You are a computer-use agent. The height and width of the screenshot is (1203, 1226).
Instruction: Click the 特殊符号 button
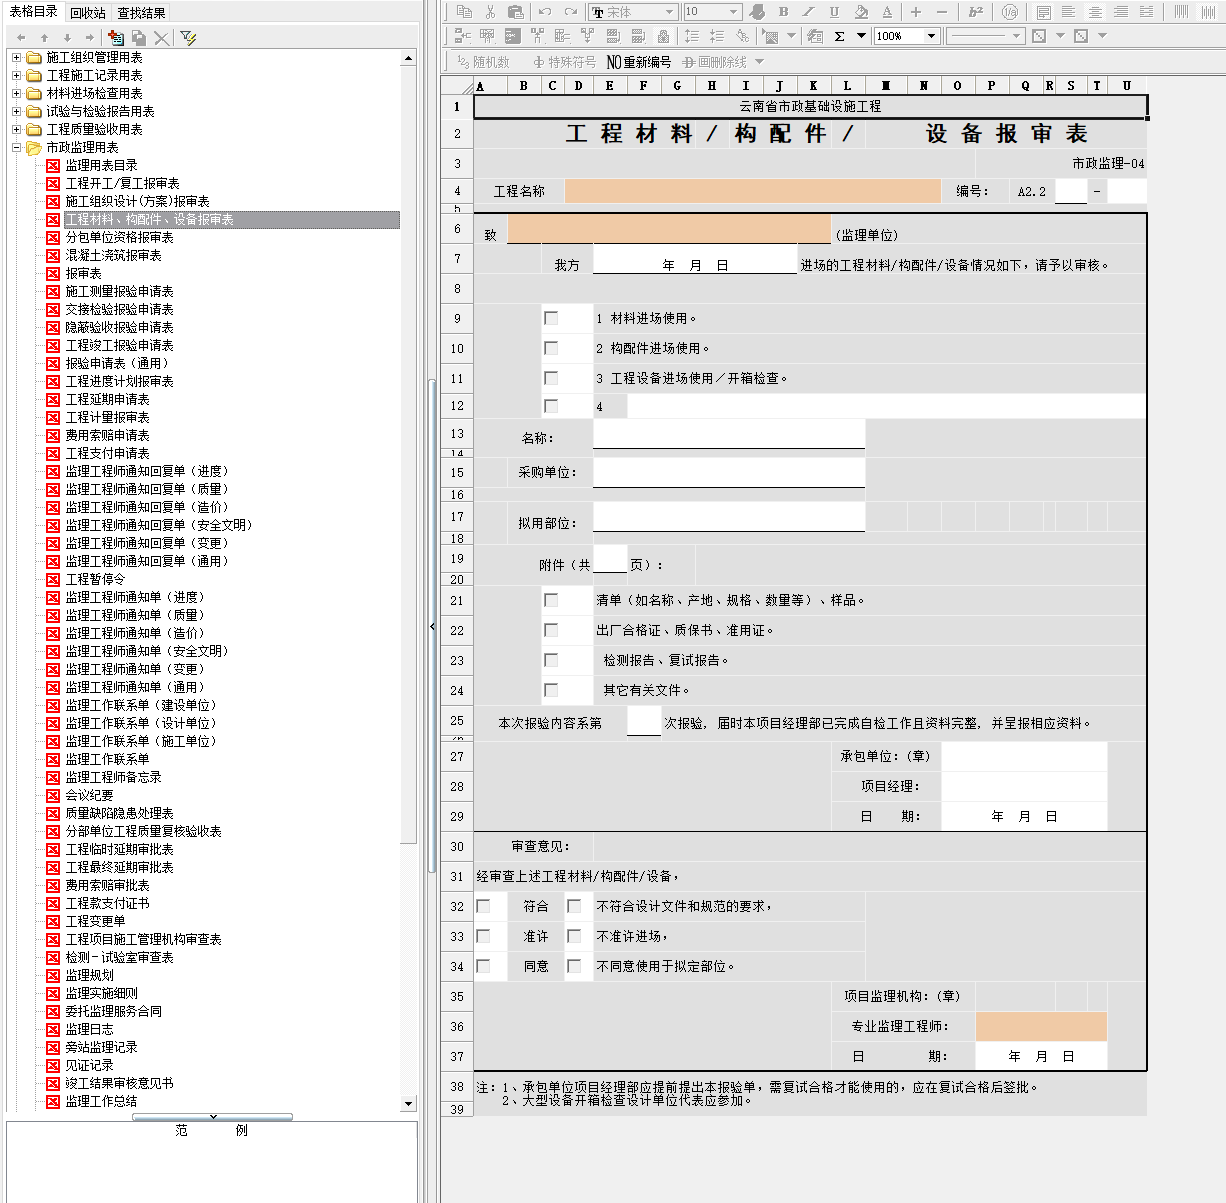click(x=564, y=62)
